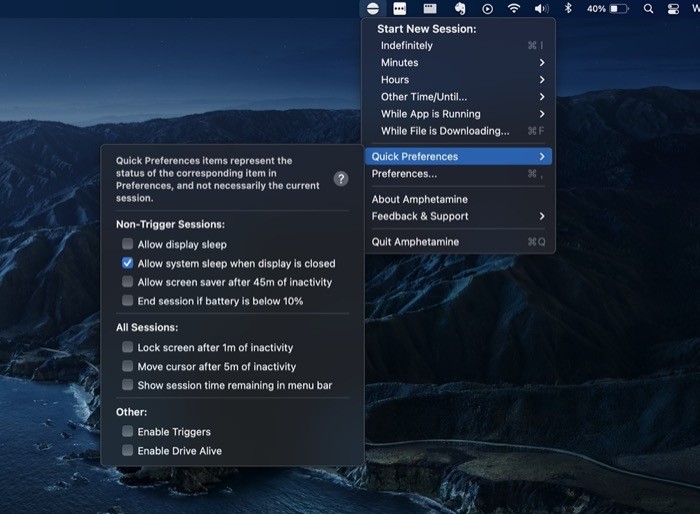This screenshot has width=700, height=514.
Task: Toggle Move cursor after 5m of inactivity
Action: [128, 366]
